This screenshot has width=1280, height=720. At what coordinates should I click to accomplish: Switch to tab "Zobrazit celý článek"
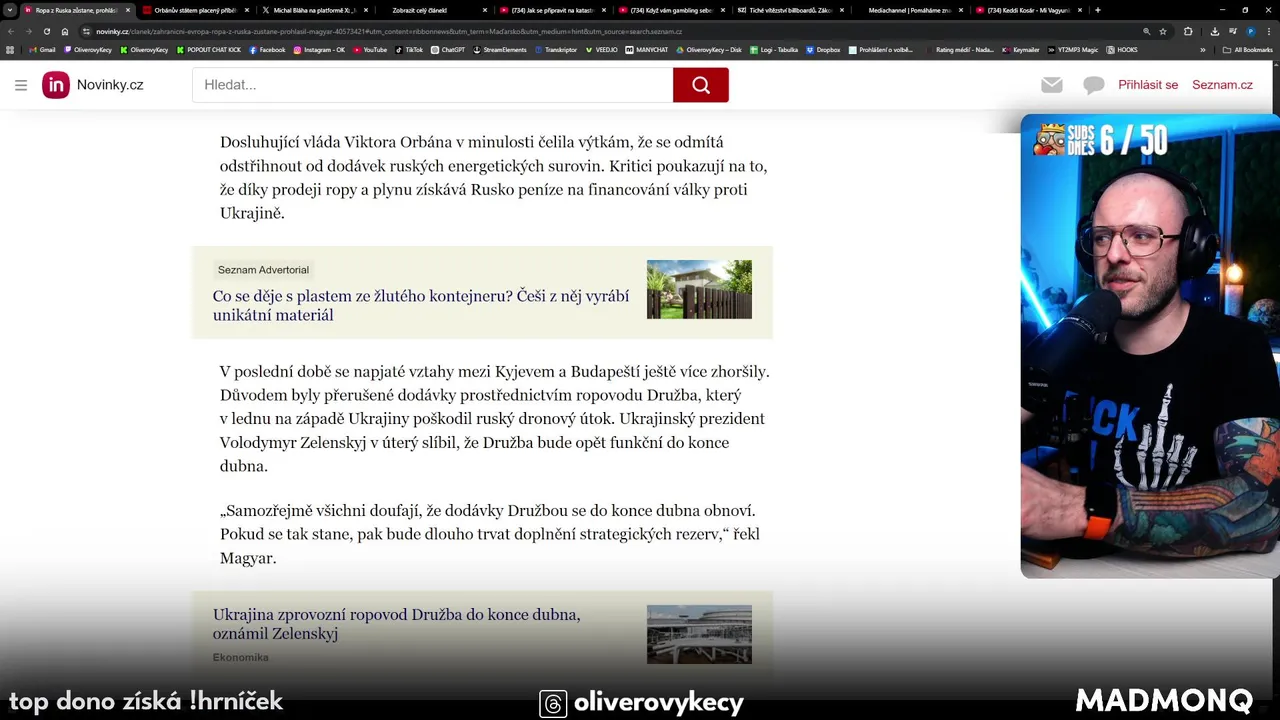[432, 10]
